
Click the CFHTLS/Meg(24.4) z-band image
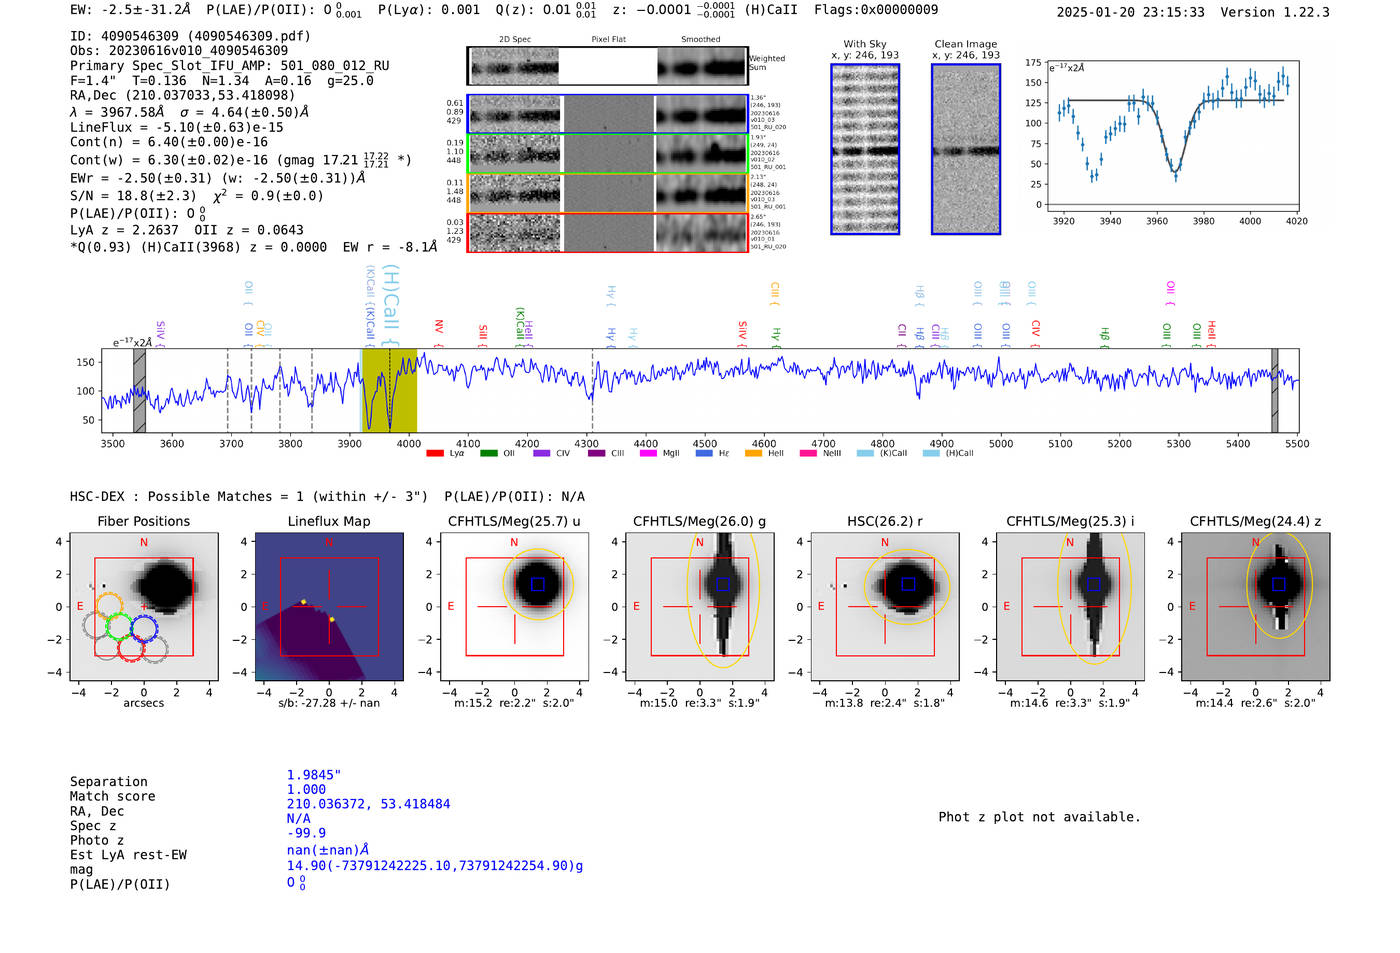pyautogui.click(x=1255, y=606)
